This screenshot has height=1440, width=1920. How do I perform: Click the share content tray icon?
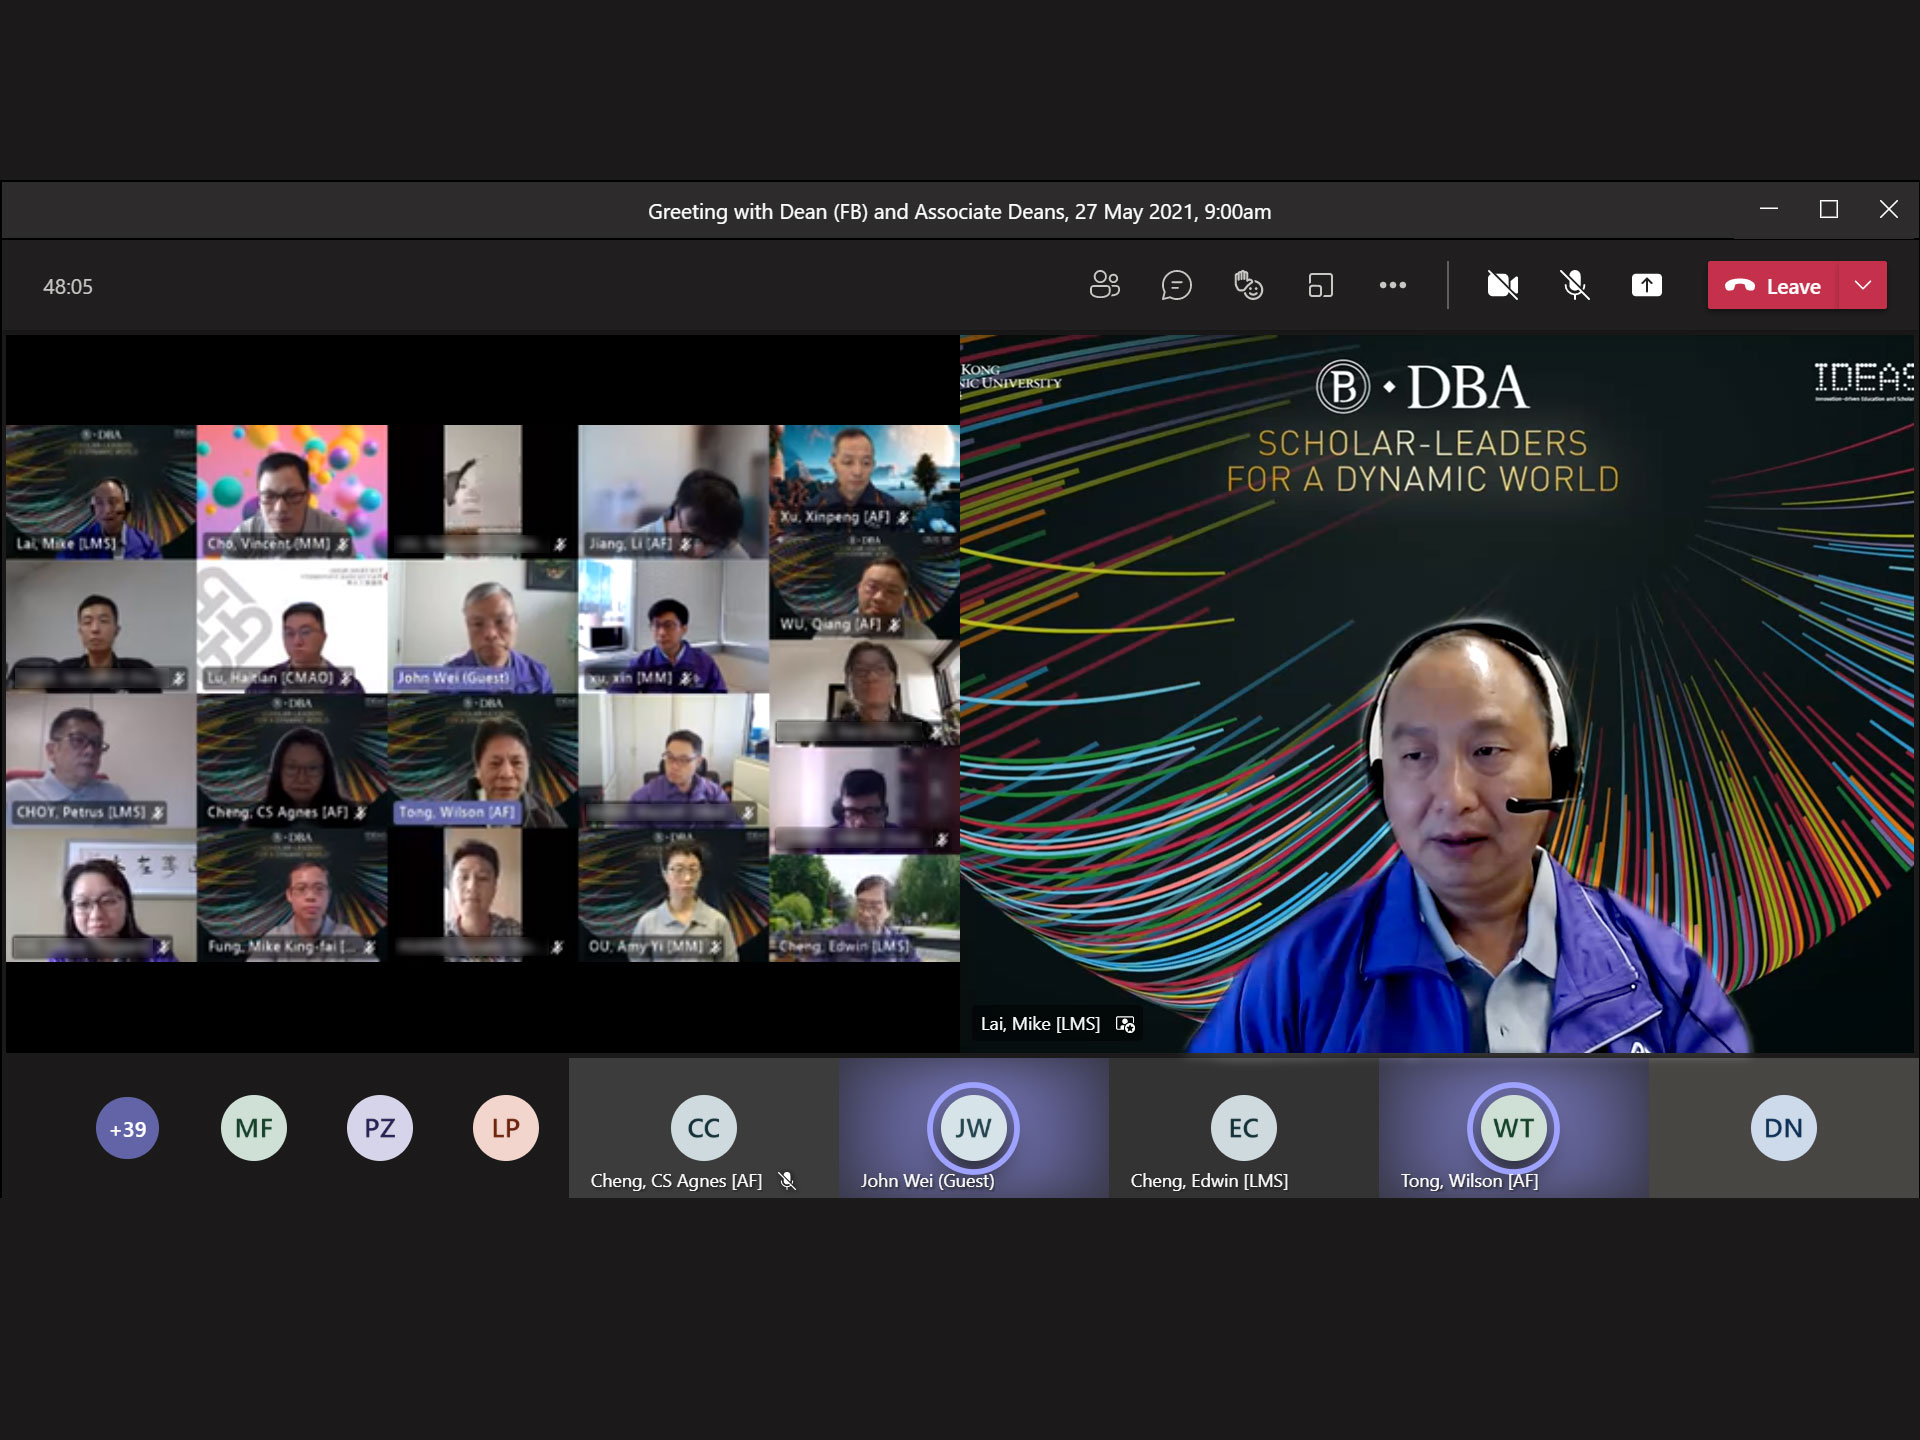pos(1646,286)
